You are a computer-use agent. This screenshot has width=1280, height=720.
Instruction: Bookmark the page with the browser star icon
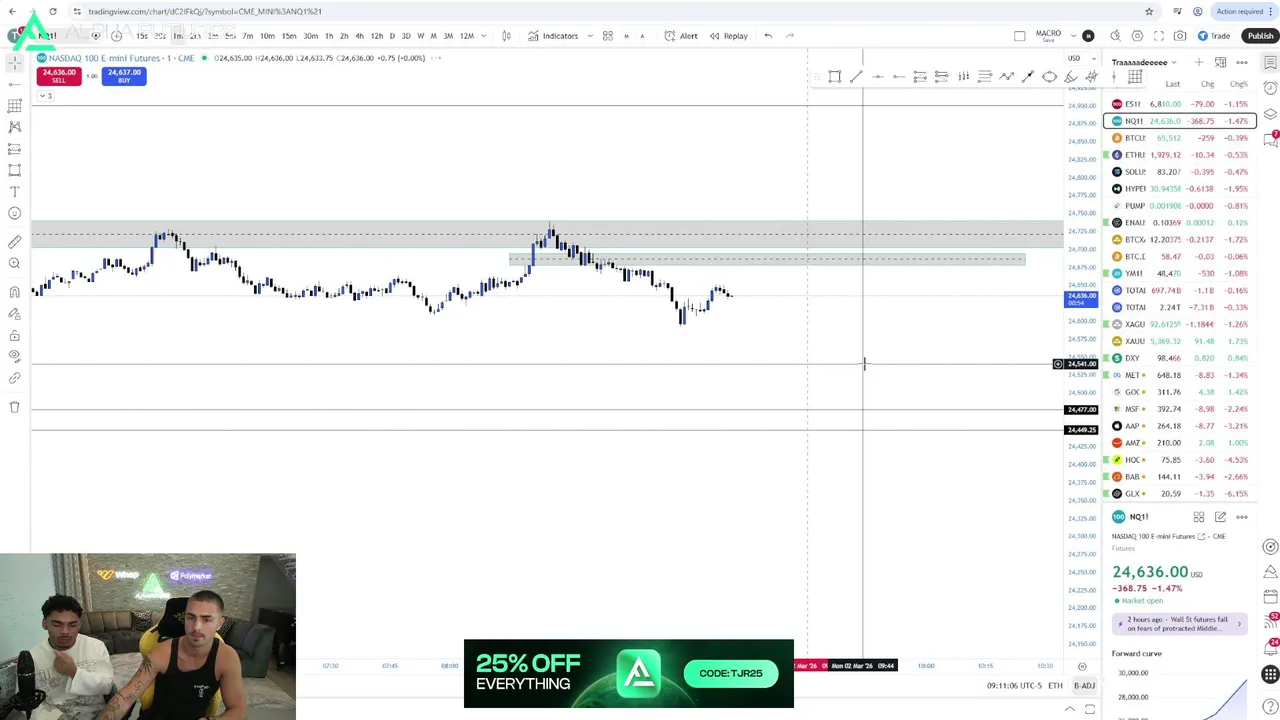point(1149,11)
